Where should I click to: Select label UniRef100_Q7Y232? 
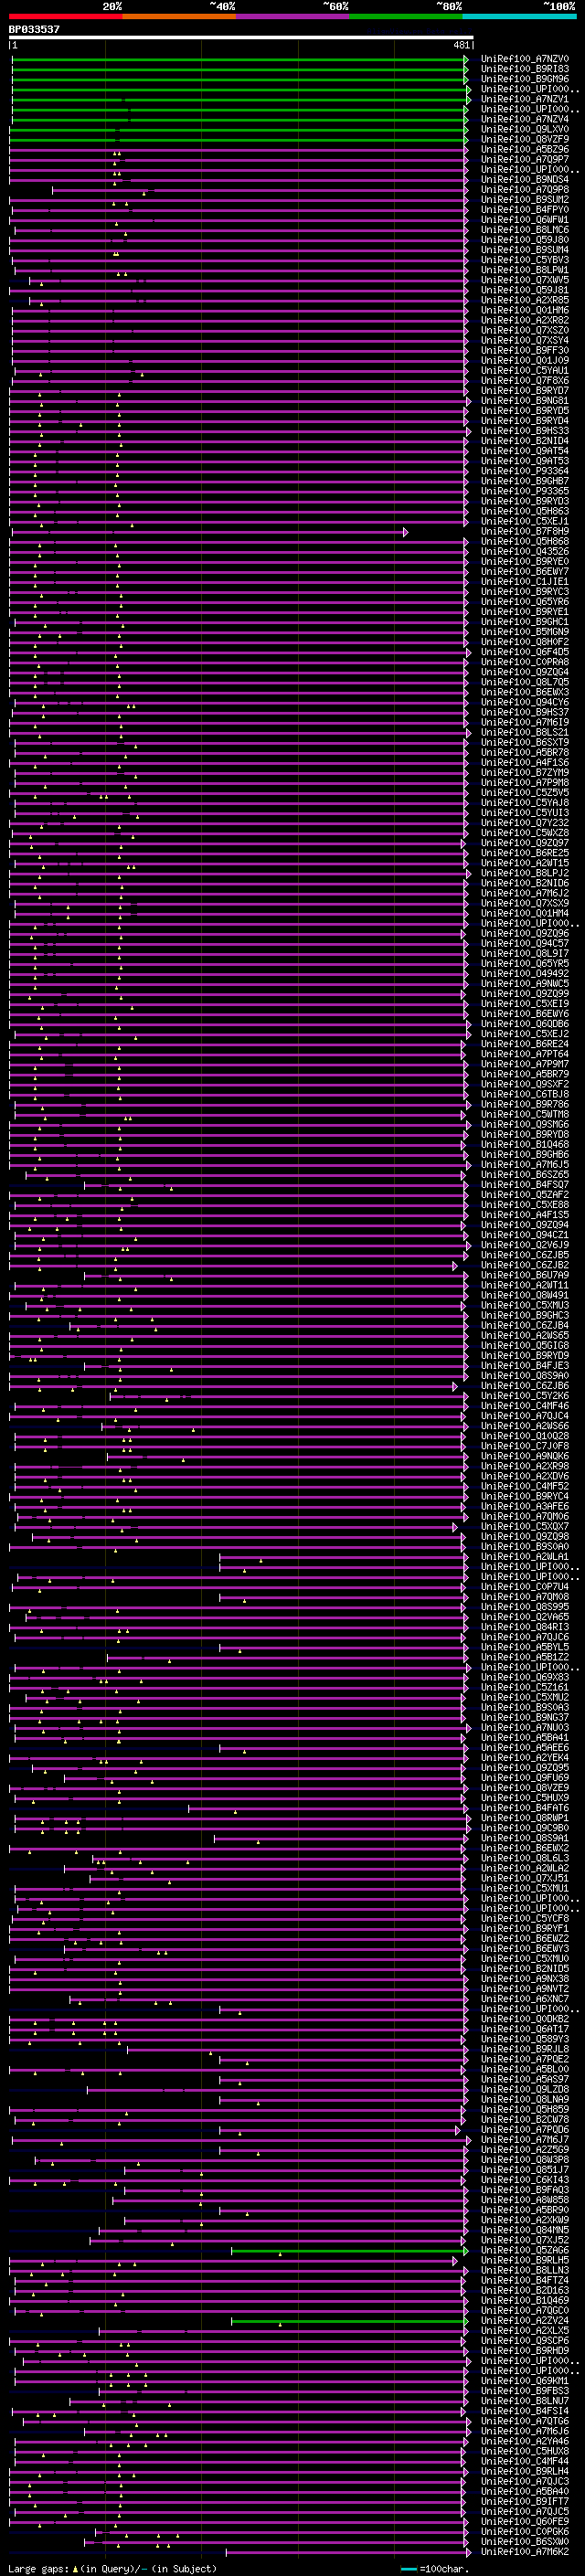point(524,823)
